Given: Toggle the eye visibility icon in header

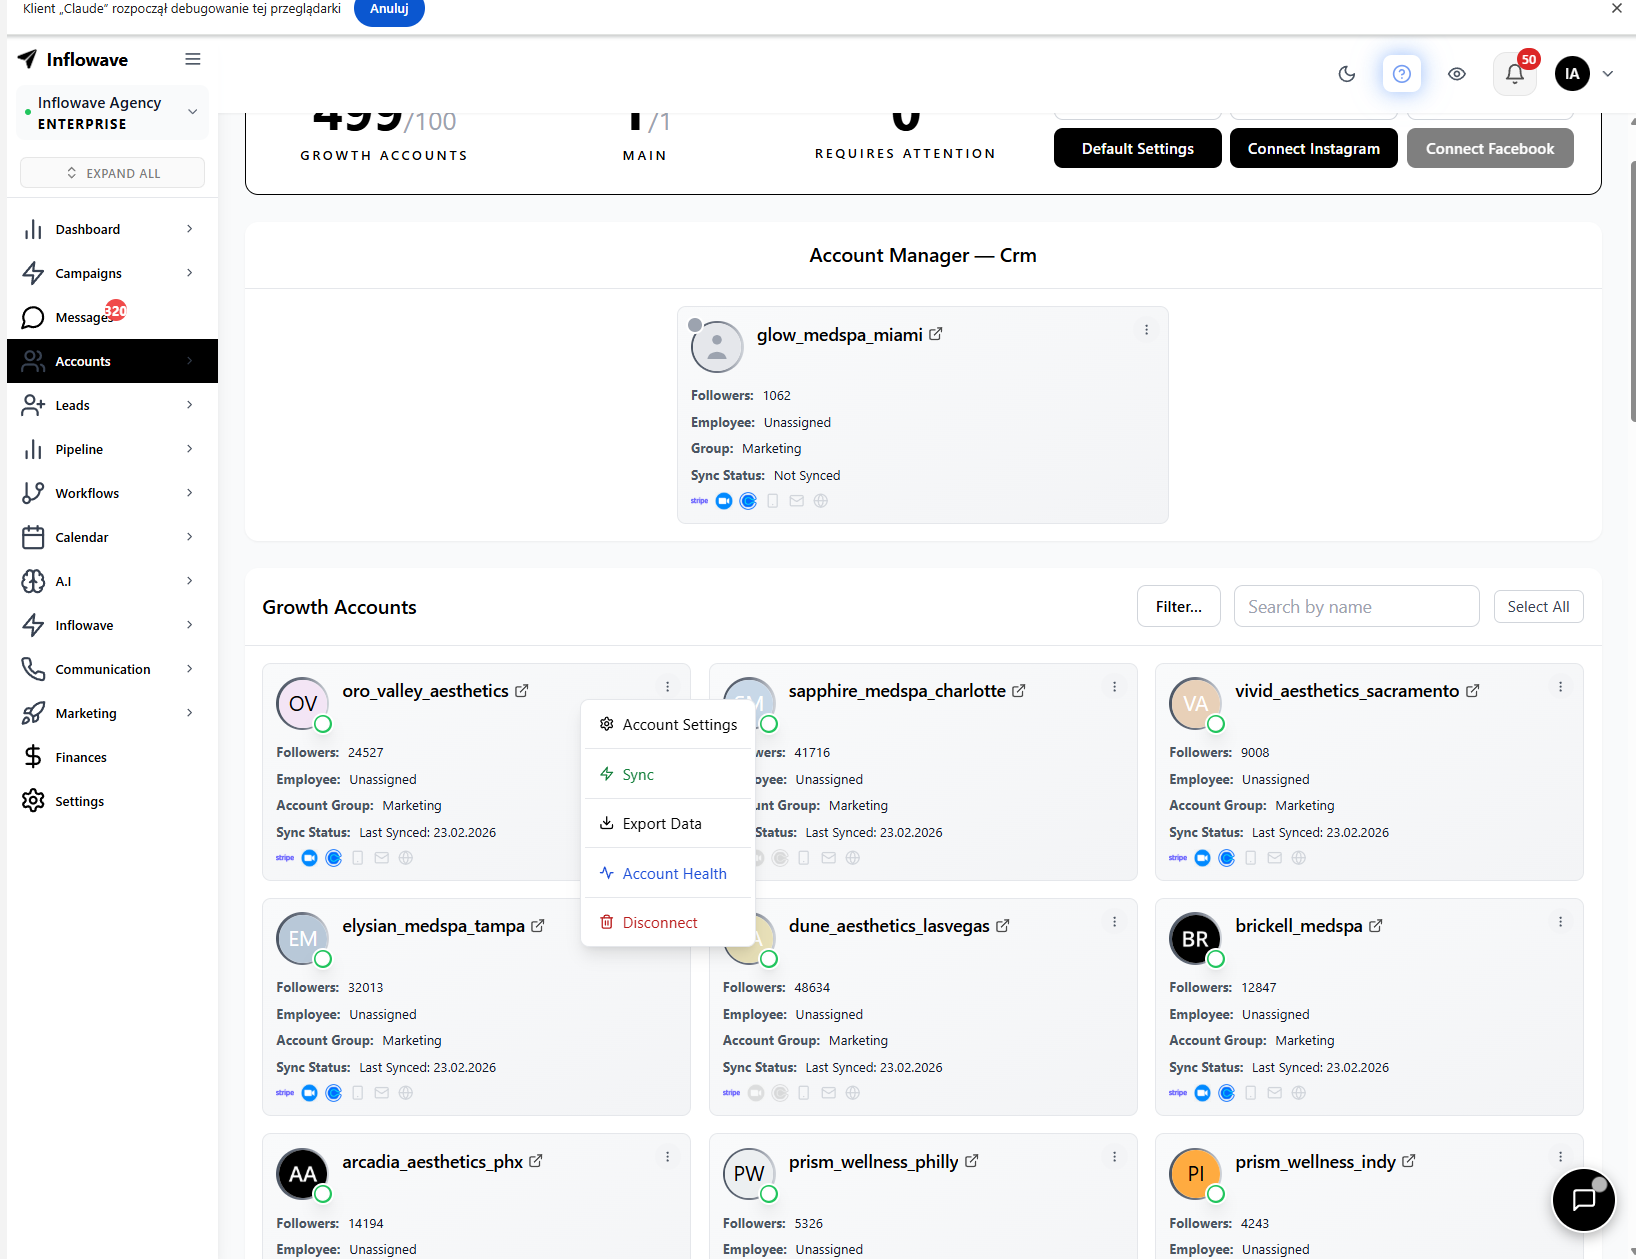Looking at the screenshot, I should tap(1456, 74).
